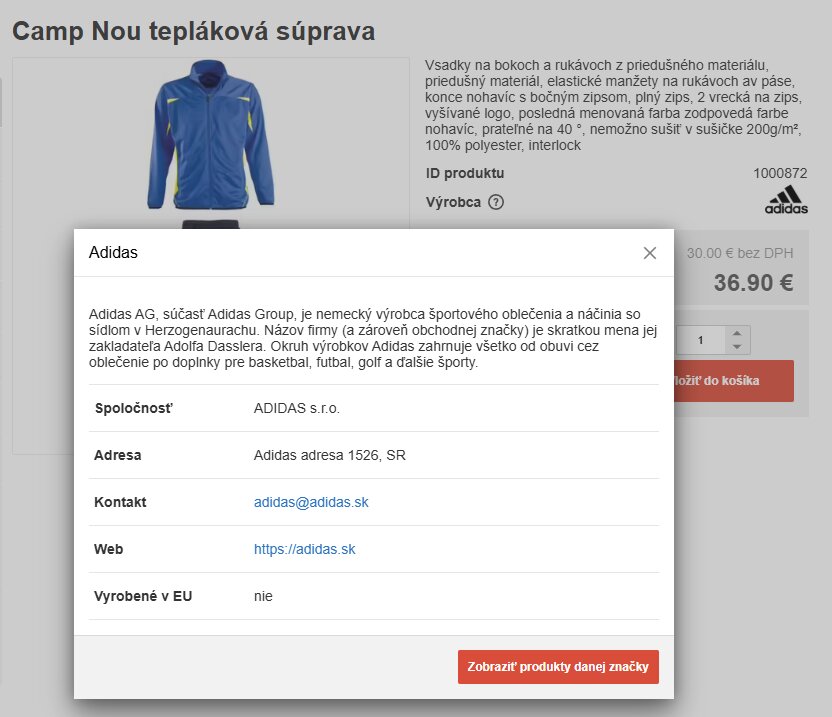Click the Adidas dialog title
Viewport: 832px width, 717px height.
(x=113, y=252)
